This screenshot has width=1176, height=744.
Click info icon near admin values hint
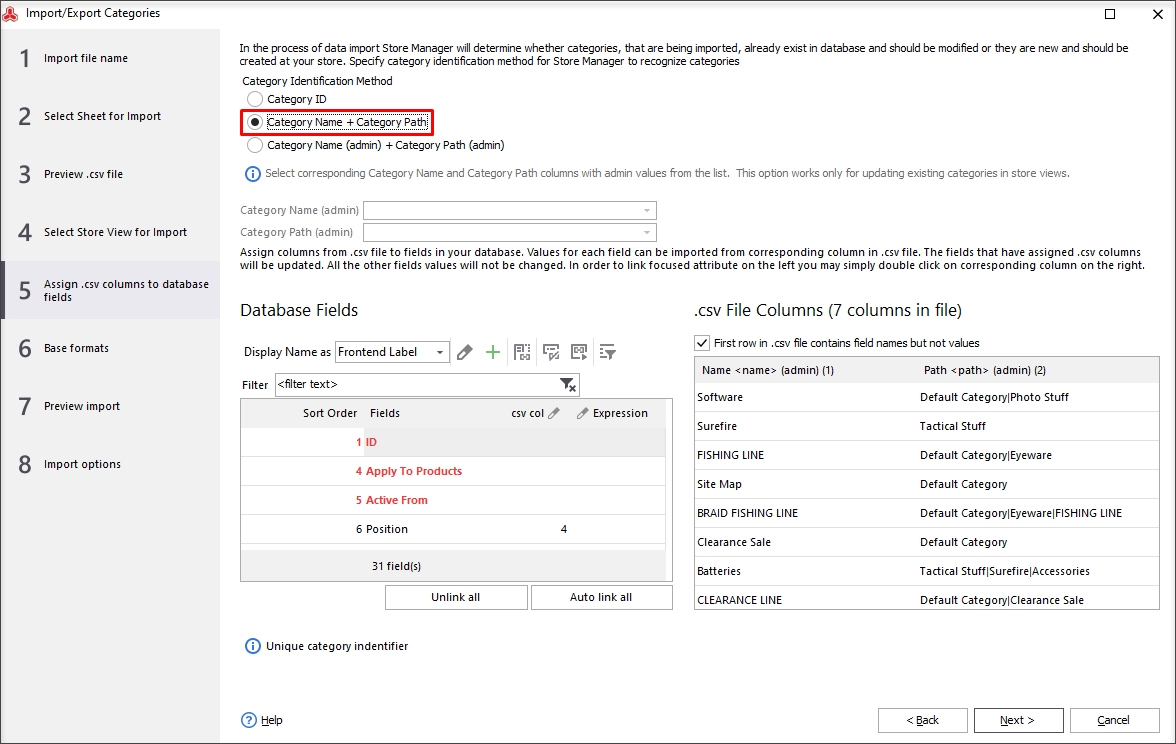[x=253, y=174]
